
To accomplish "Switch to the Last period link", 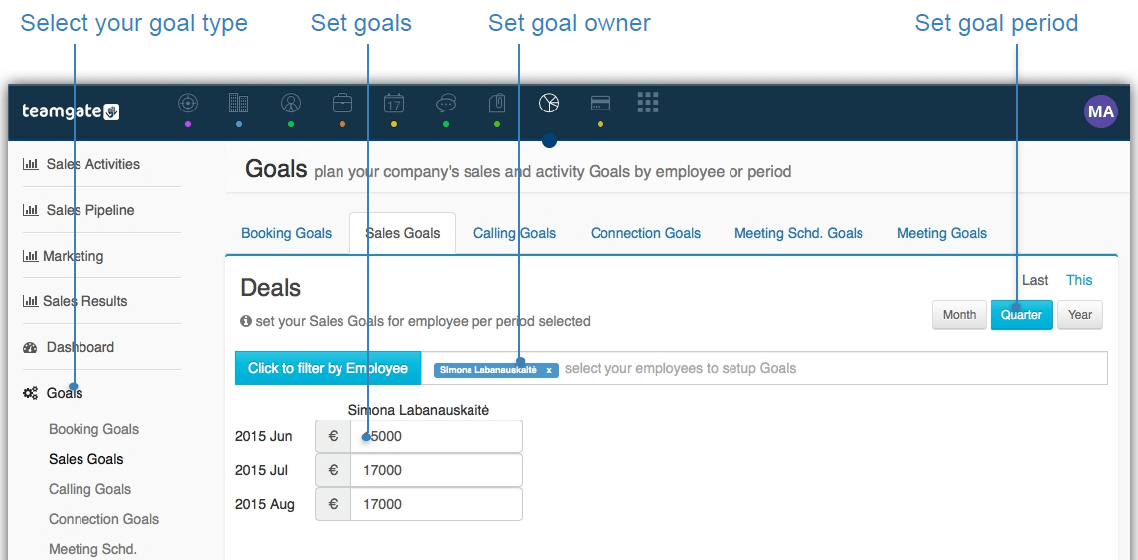I will pyautogui.click(x=1035, y=280).
